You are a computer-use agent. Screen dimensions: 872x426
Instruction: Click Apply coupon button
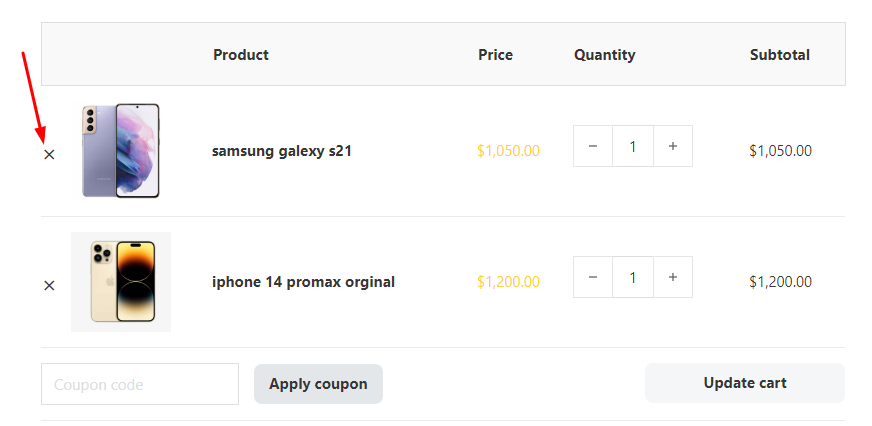318,384
